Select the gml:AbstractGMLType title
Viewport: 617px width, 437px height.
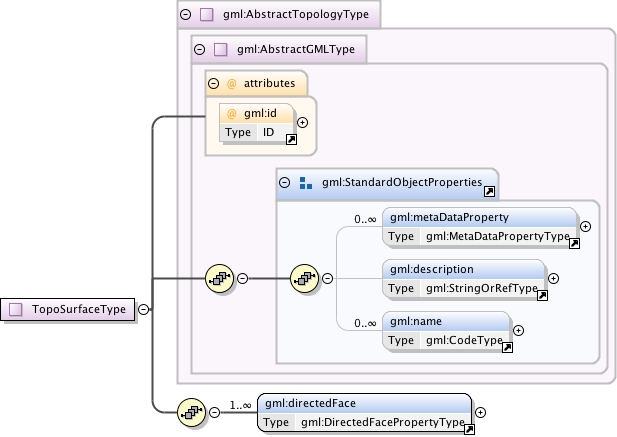(296, 50)
